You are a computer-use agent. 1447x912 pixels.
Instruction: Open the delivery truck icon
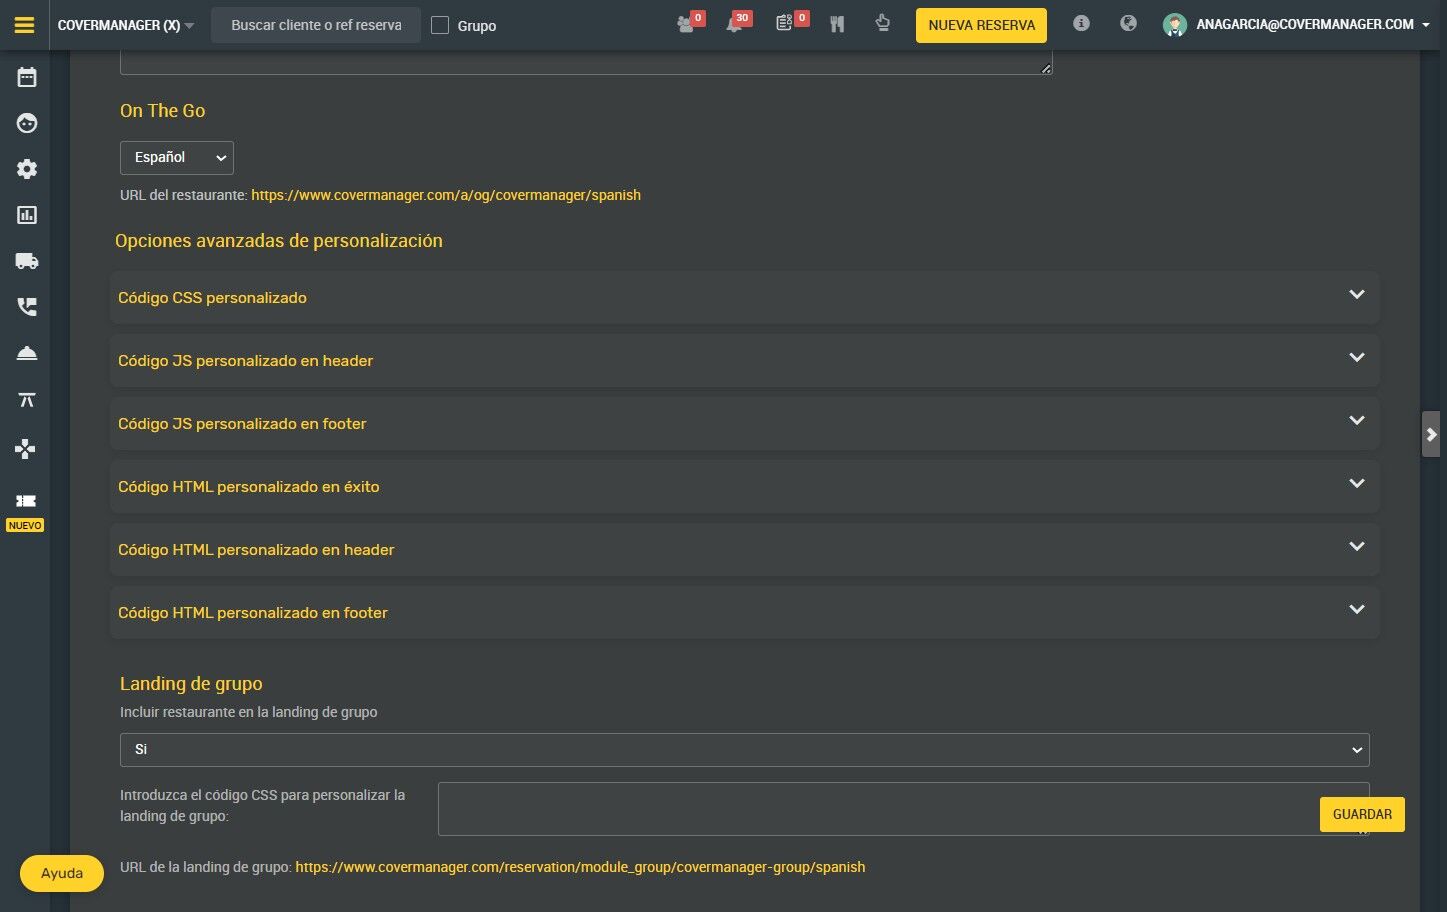[x=27, y=261]
